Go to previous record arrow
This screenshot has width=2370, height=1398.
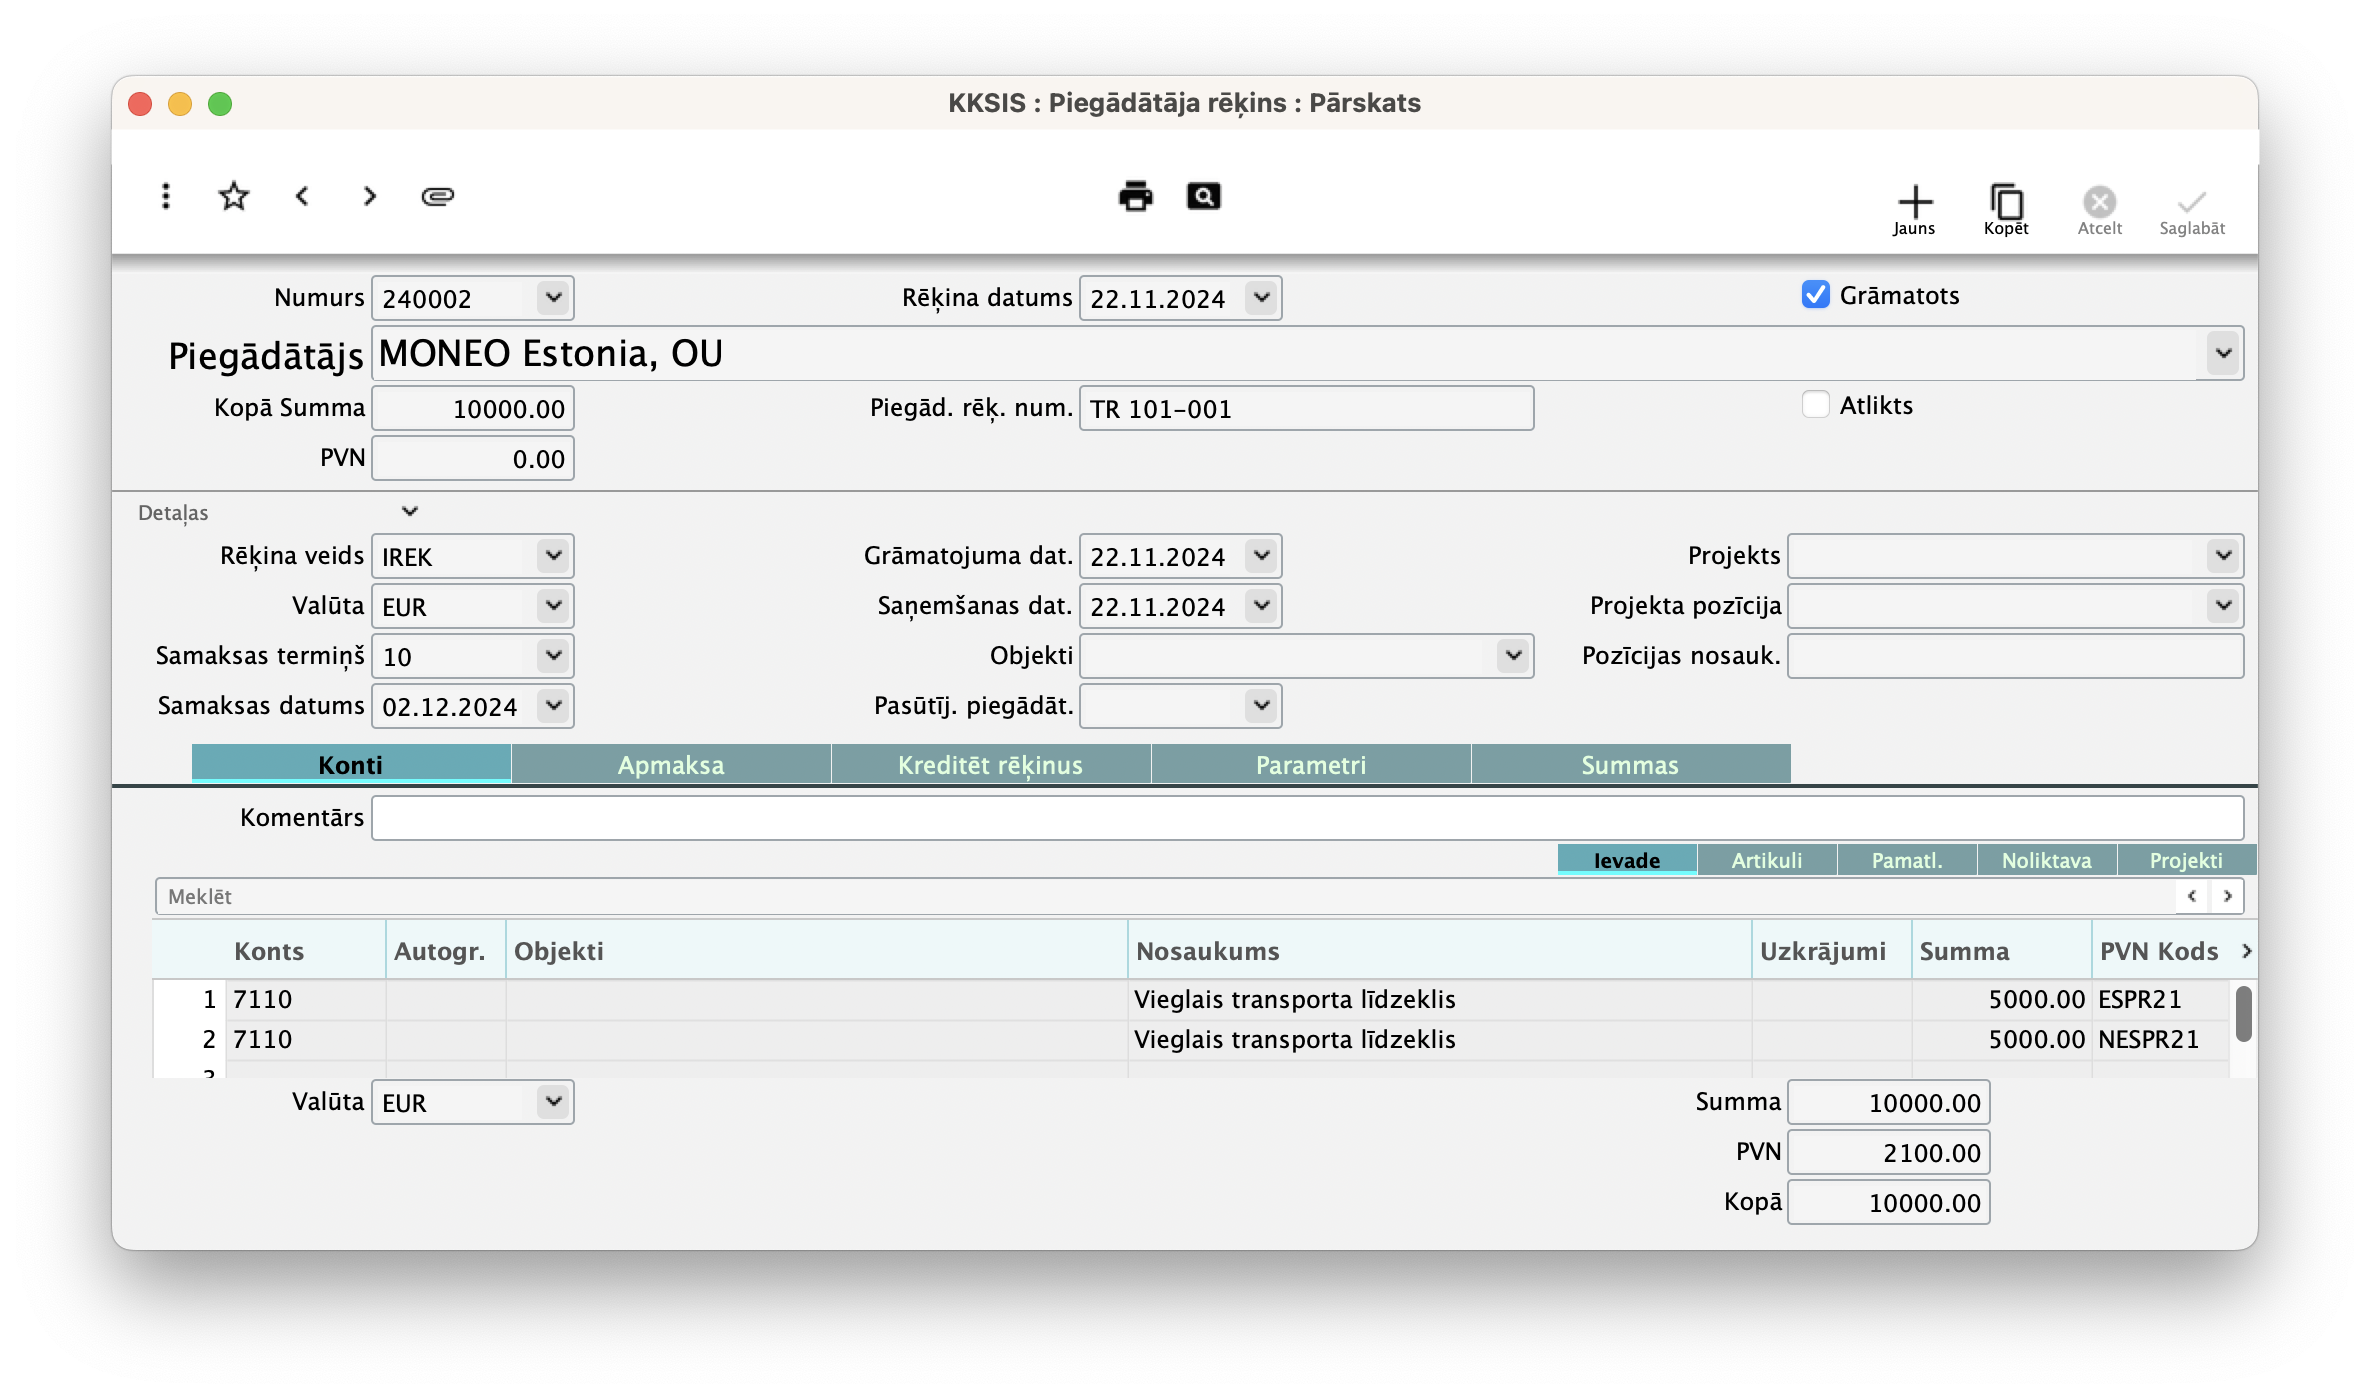coord(302,196)
